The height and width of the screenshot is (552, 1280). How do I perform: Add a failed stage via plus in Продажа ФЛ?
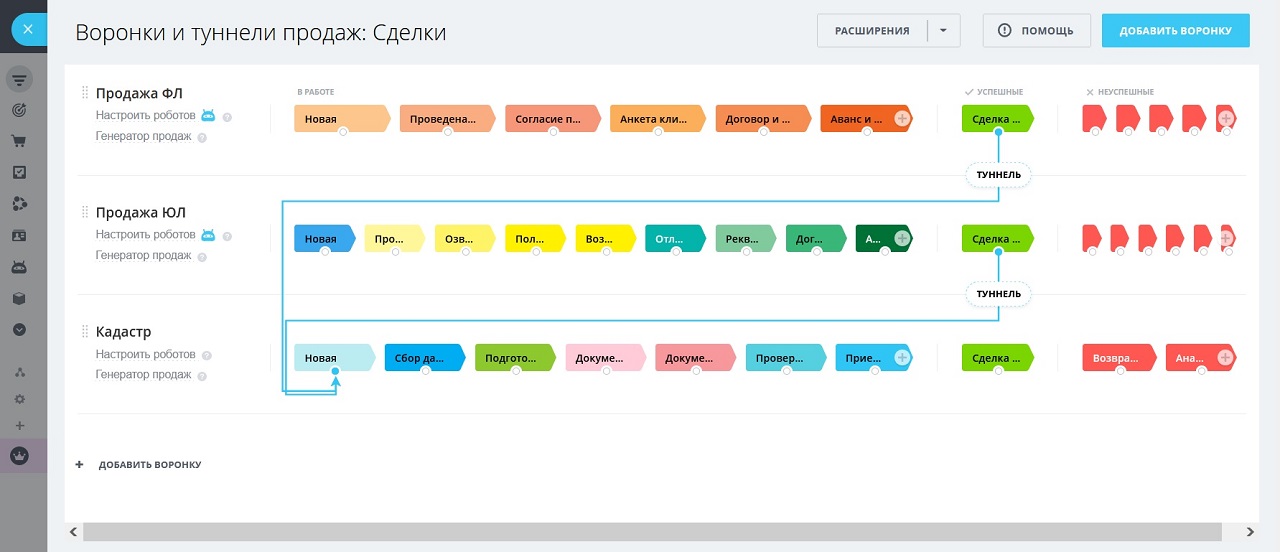[1226, 119]
